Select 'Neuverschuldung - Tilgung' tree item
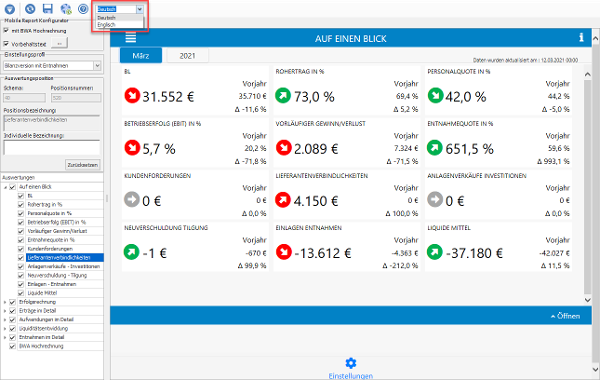This screenshot has width=600, height=380. coord(57,276)
